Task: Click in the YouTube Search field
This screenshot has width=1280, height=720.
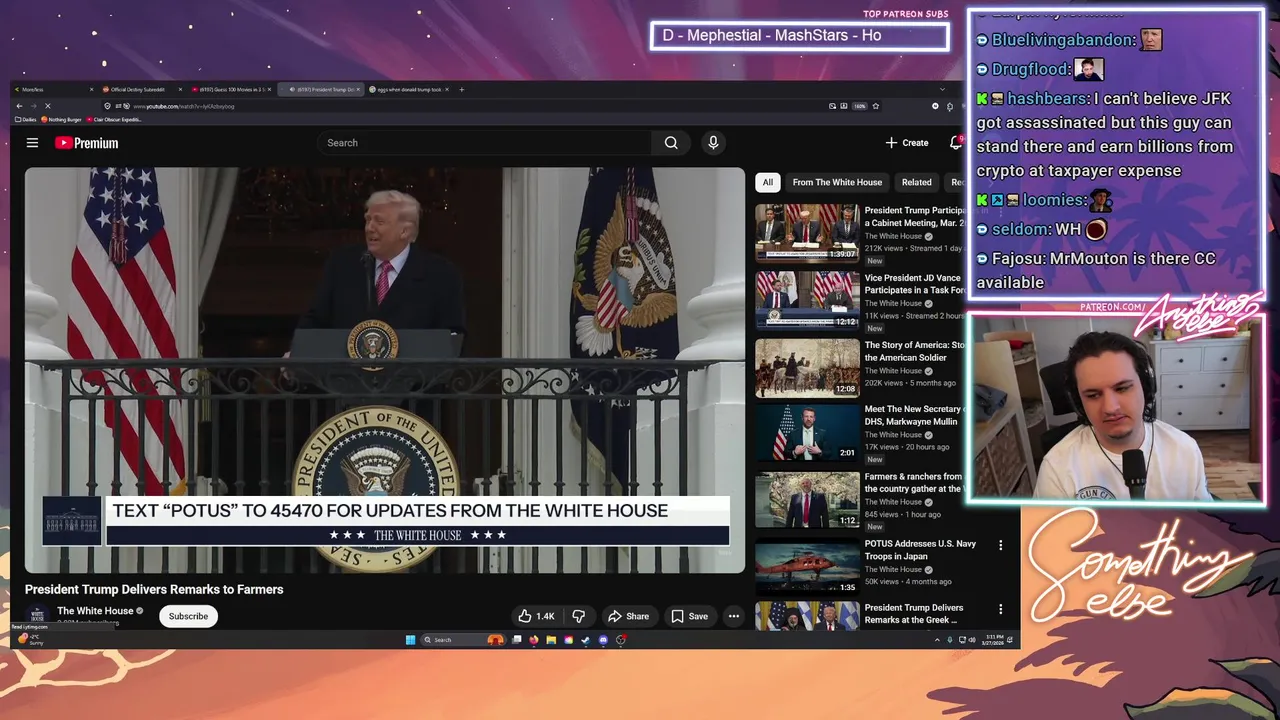Action: point(485,143)
